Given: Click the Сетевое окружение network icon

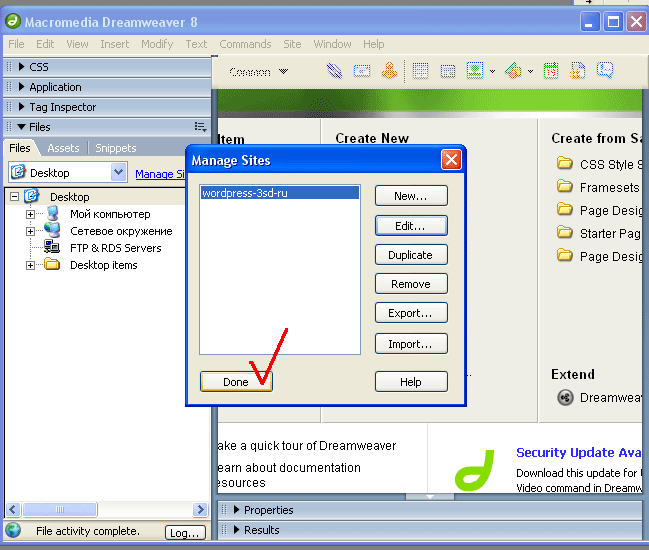Looking at the screenshot, I should [x=53, y=230].
